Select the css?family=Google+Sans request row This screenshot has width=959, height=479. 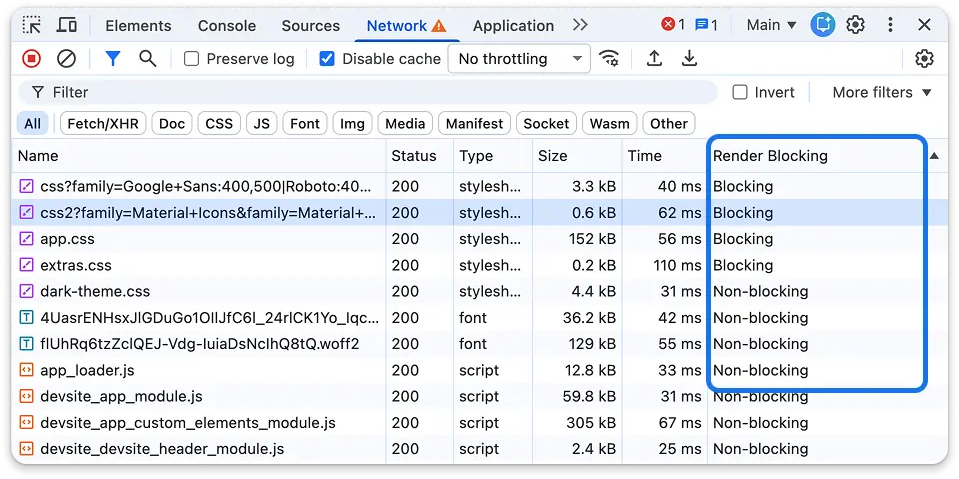480,186
